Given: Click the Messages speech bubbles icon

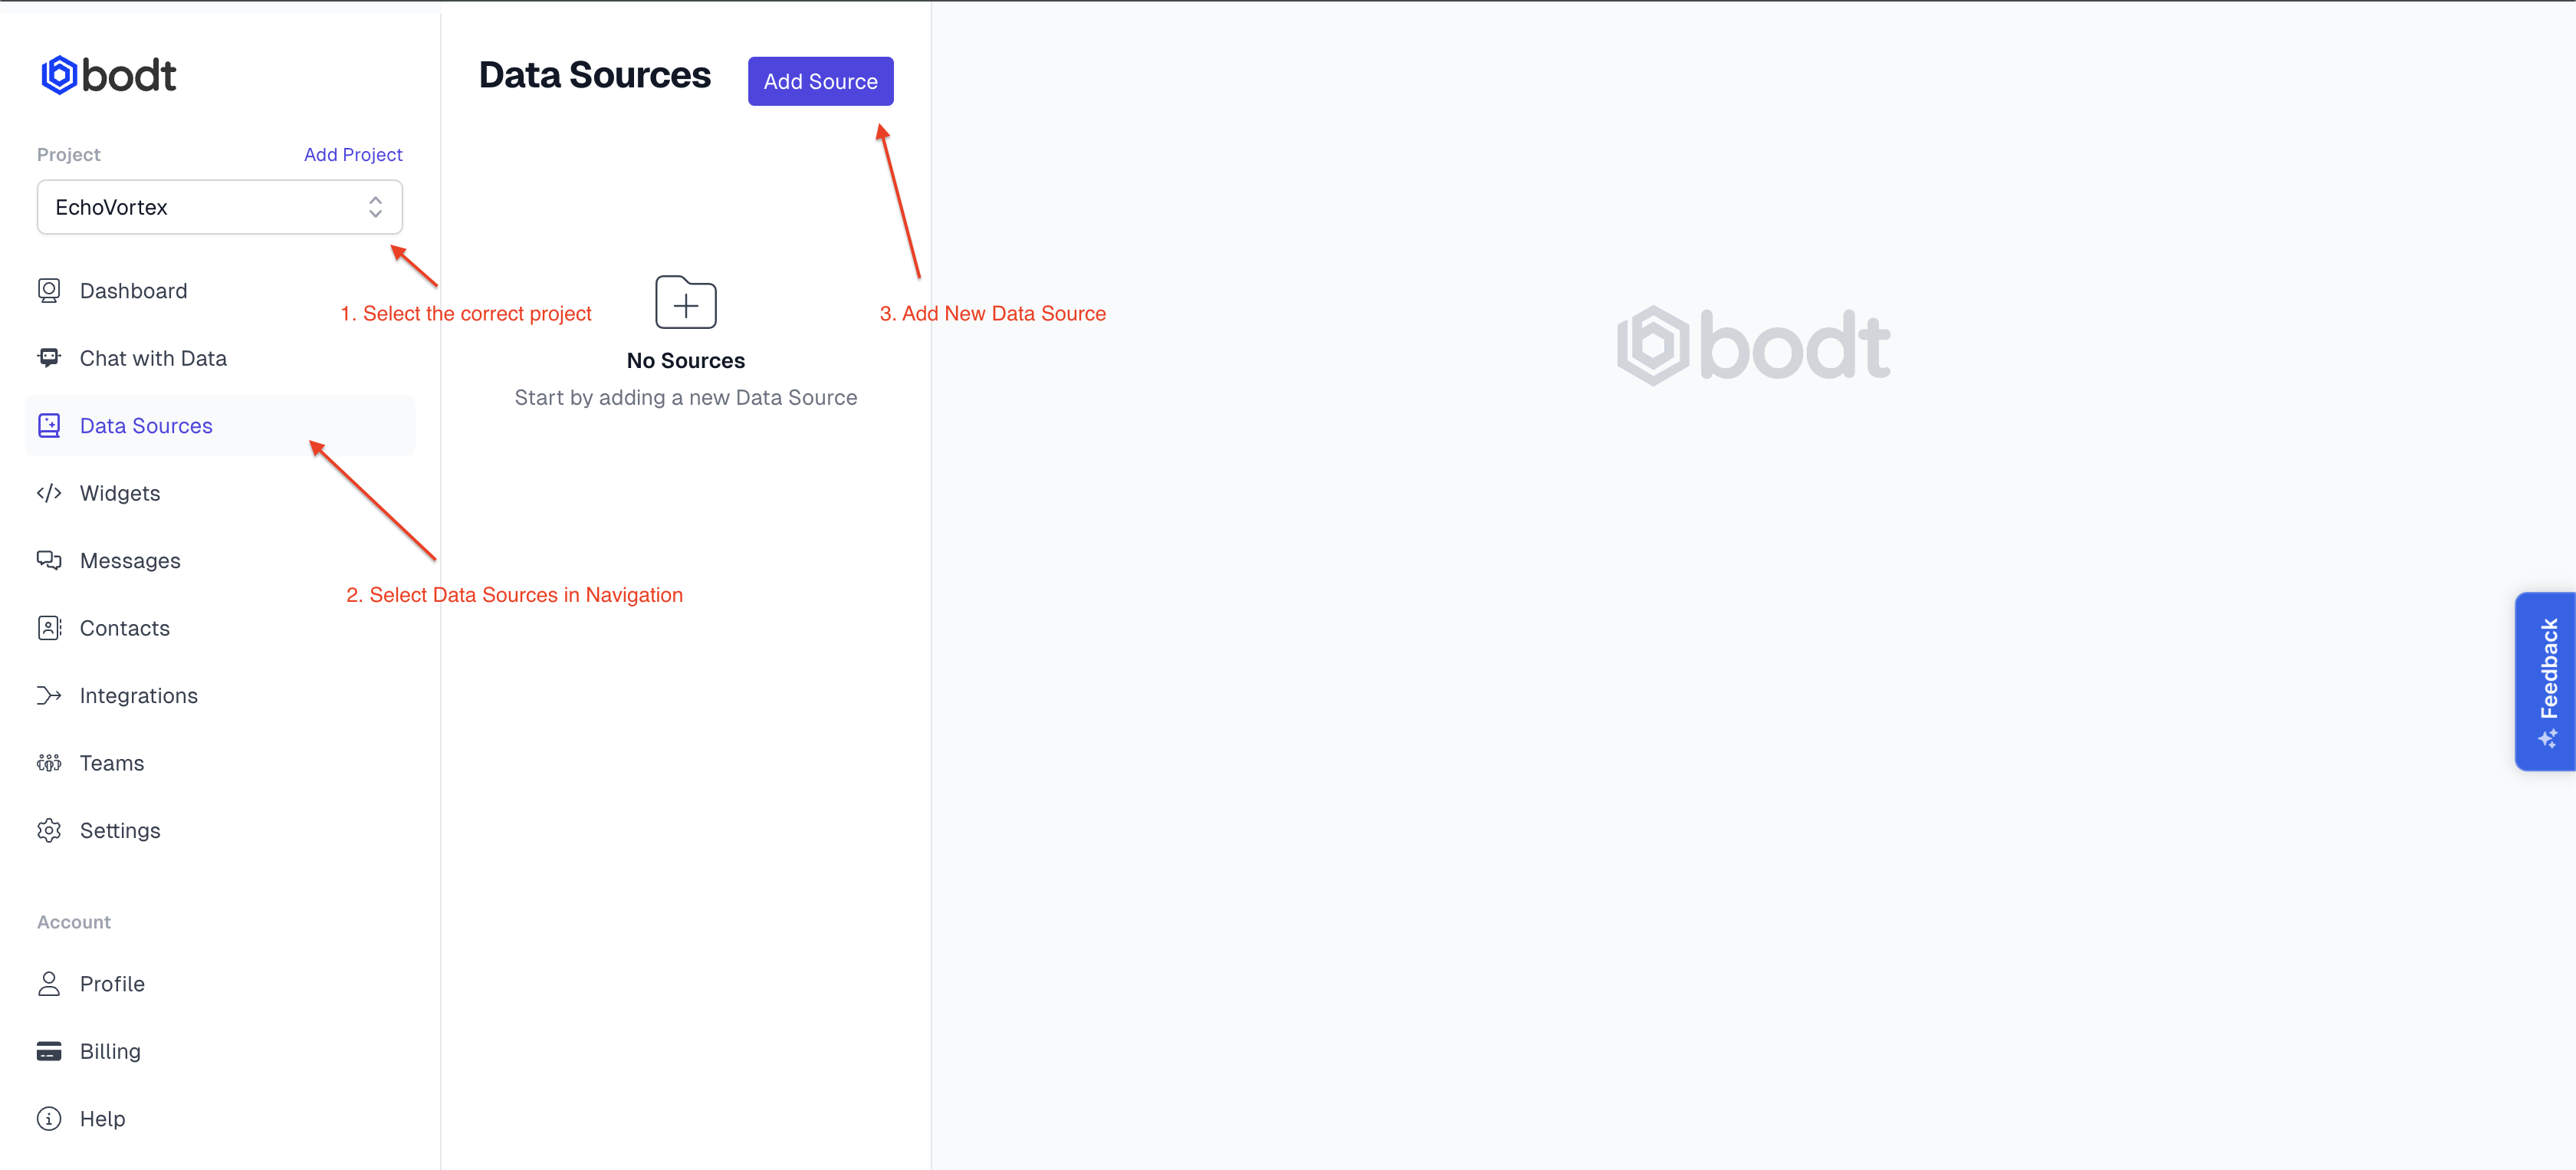Looking at the screenshot, I should pos(49,560).
